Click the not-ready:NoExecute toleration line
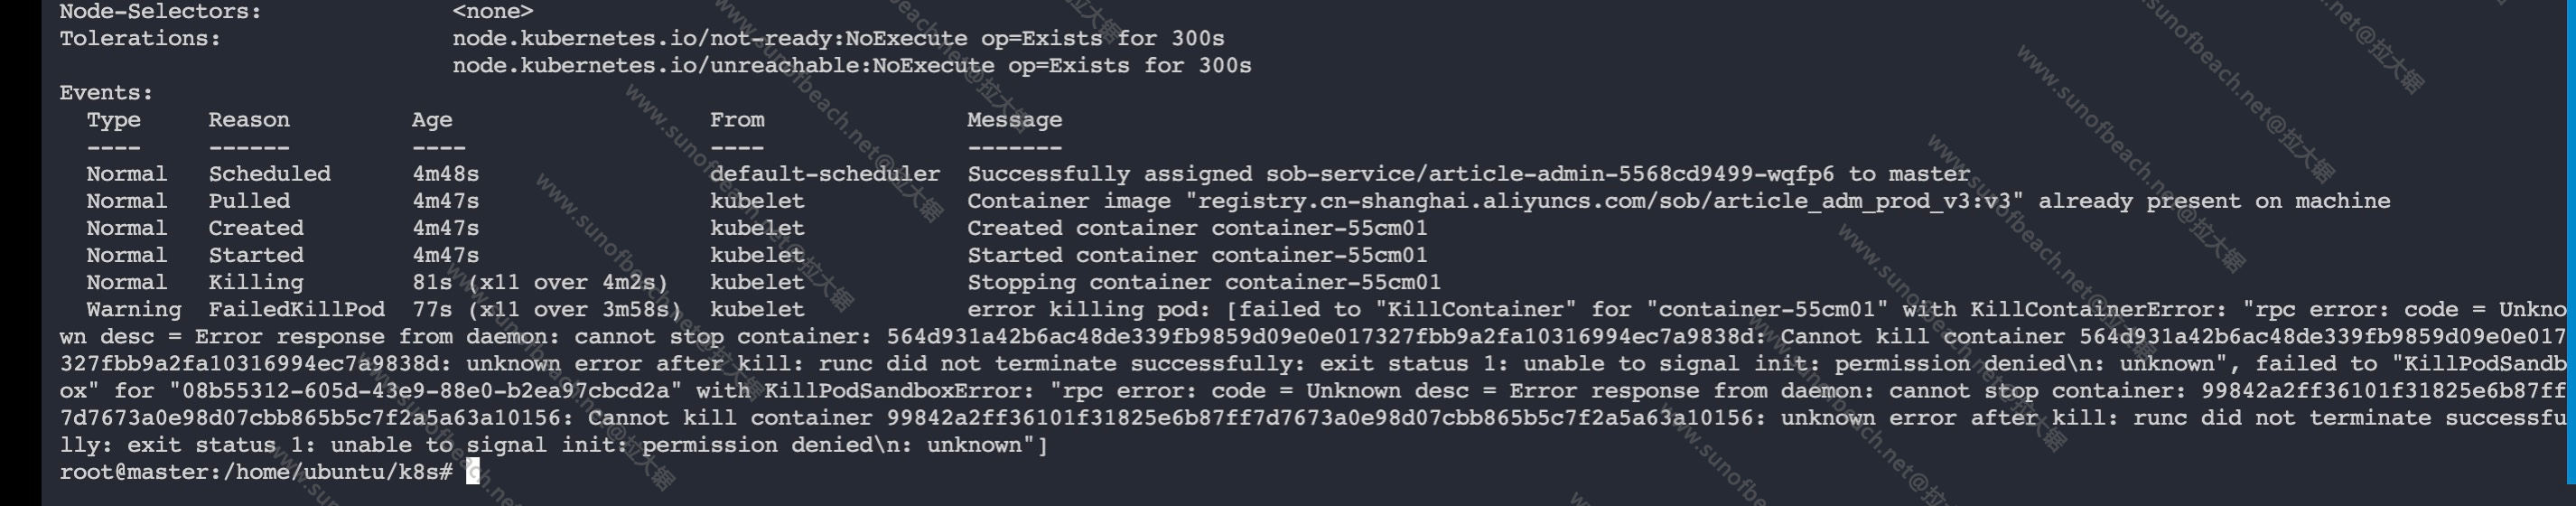The height and width of the screenshot is (506, 2576). click(838, 39)
